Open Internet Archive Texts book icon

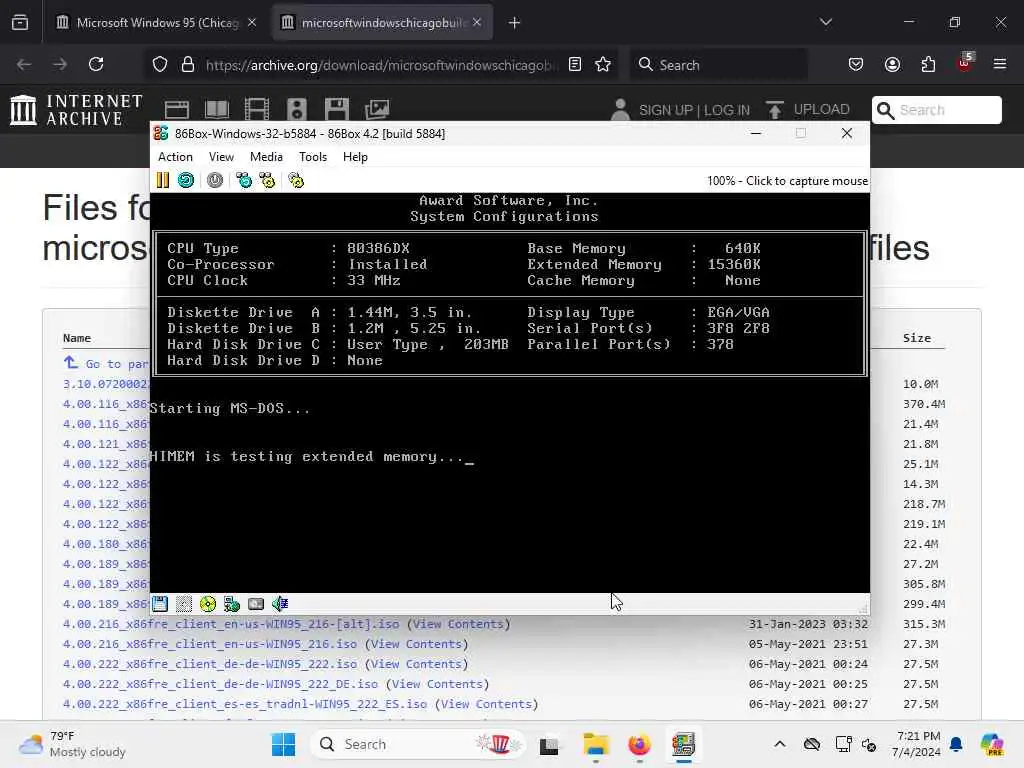click(217, 110)
